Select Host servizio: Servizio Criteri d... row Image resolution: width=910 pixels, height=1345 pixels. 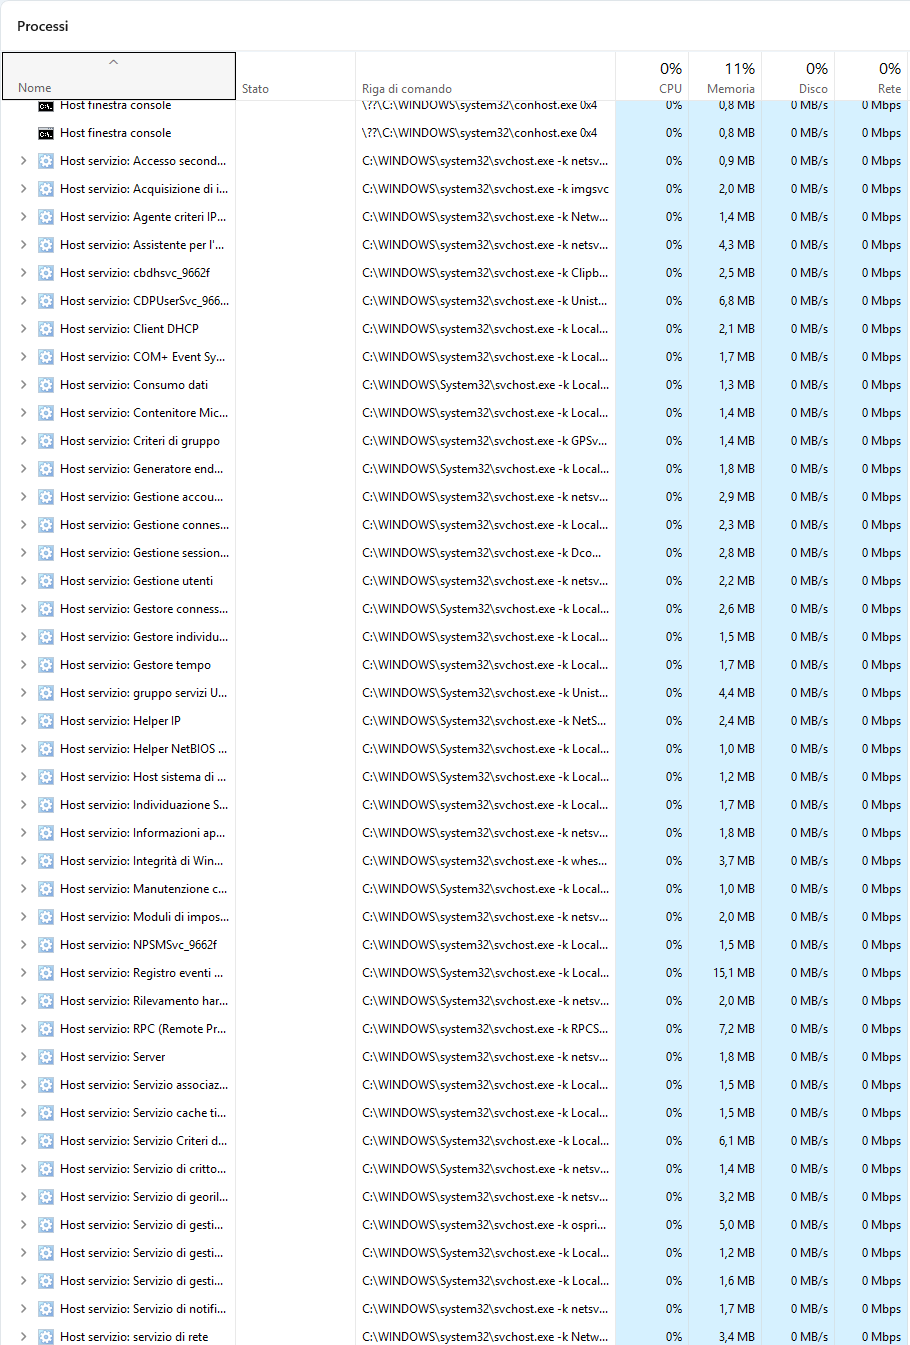pos(455,1140)
